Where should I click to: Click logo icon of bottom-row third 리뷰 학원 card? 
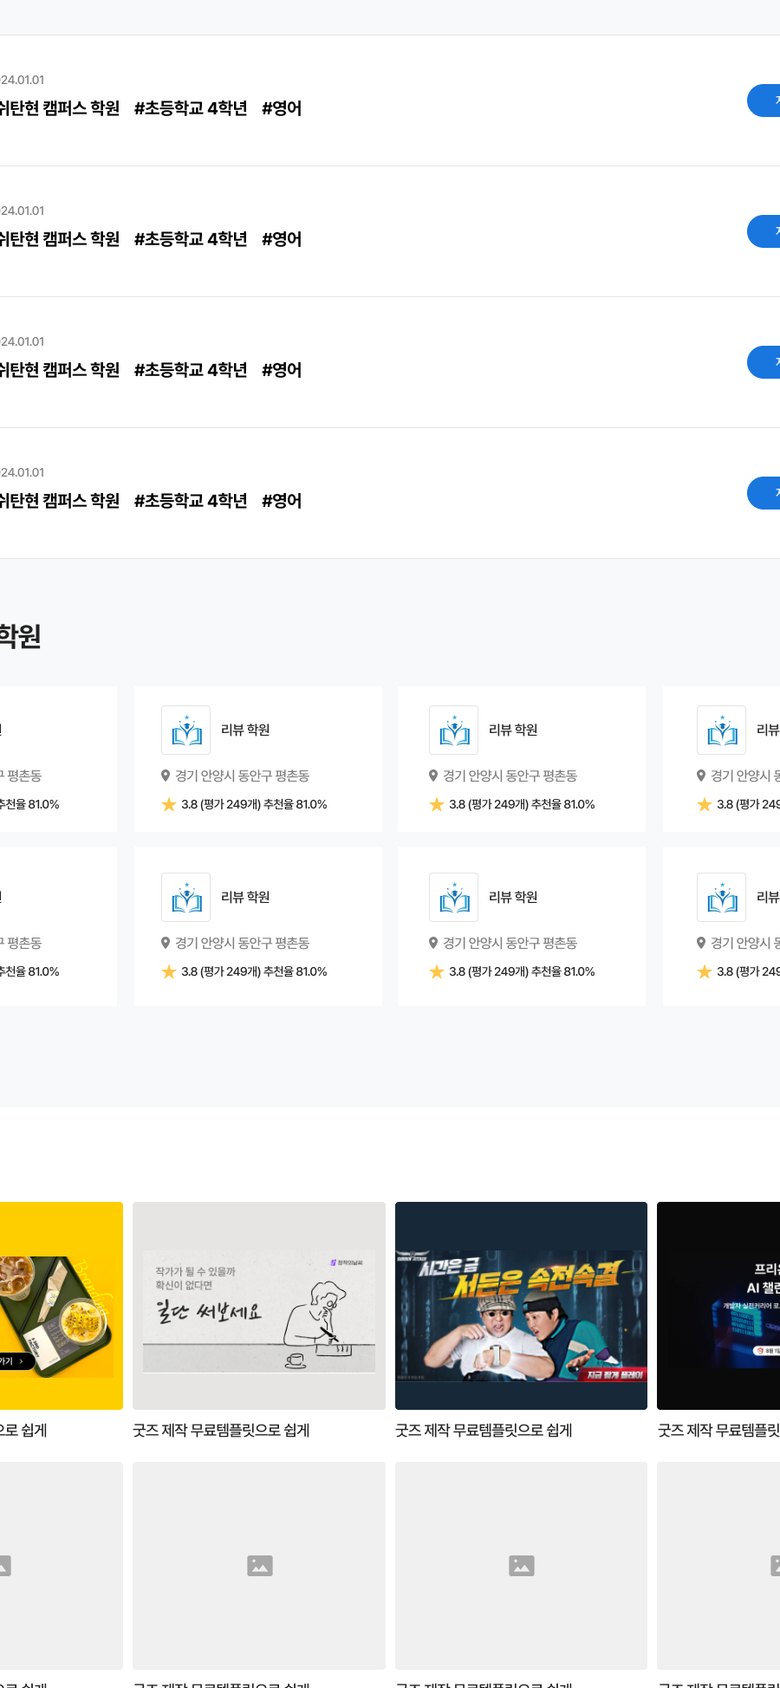click(454, 897)
